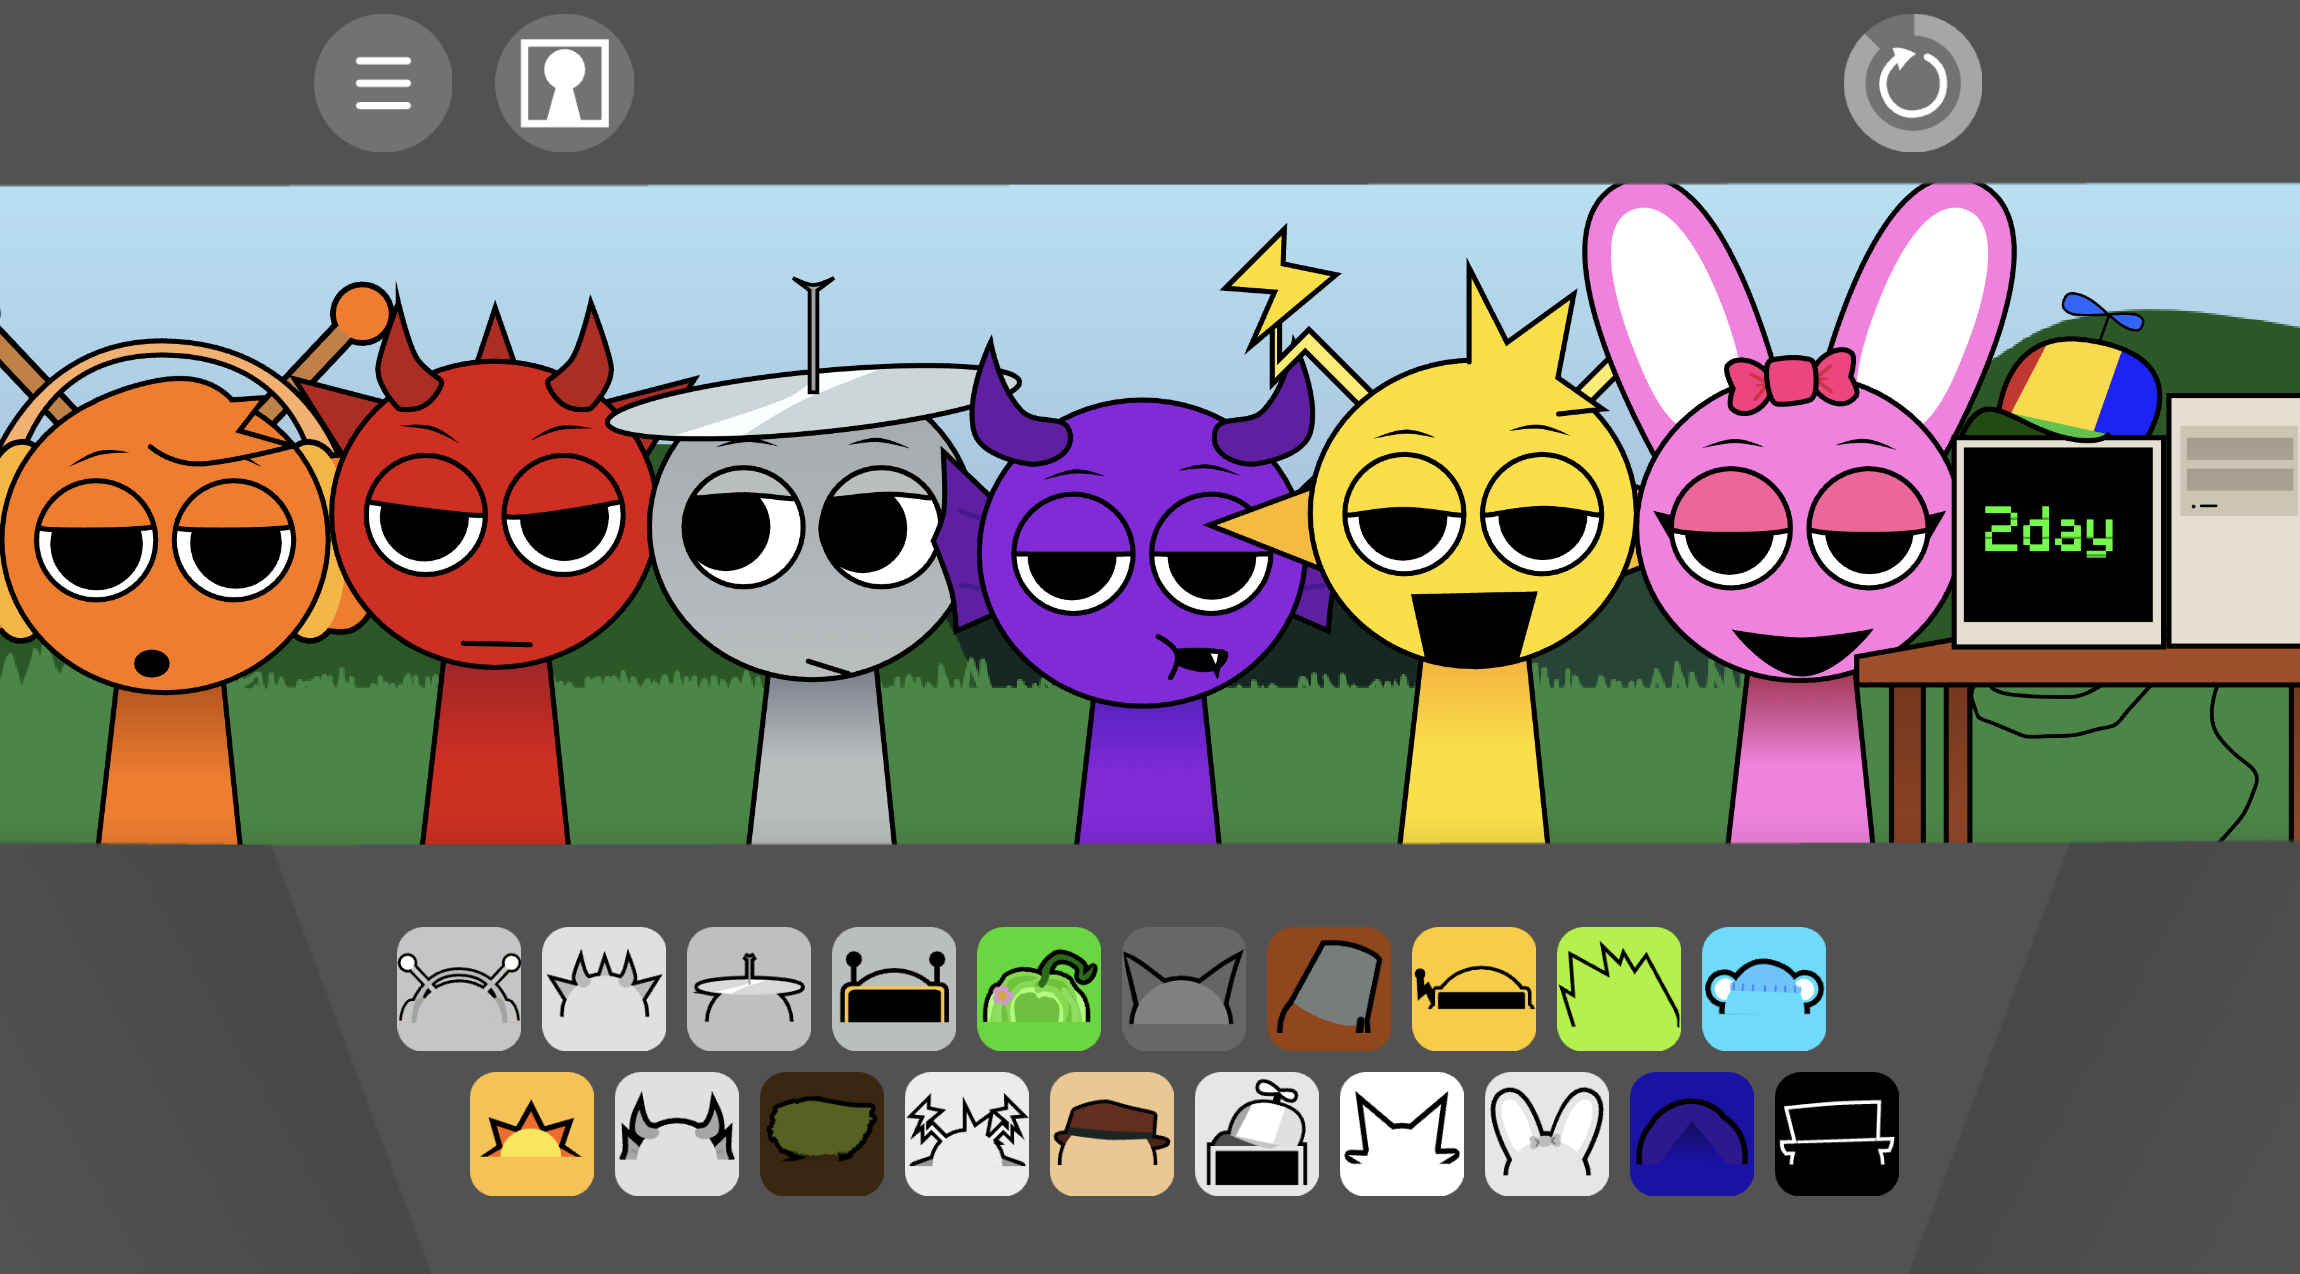This screenshot has width=2300, height=1274.
Task: Select the white cat ears icon
Action: [x=1402, y=1134]
